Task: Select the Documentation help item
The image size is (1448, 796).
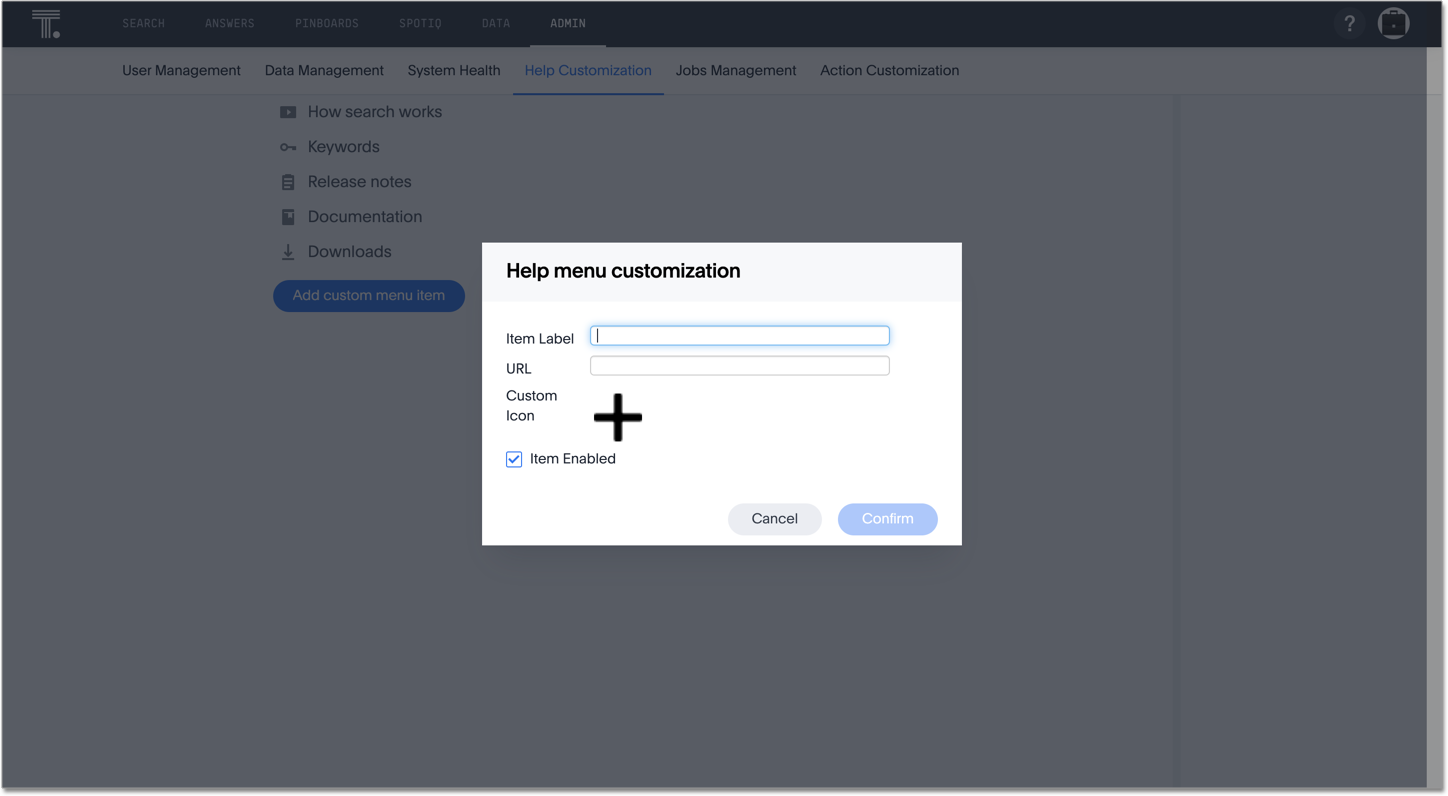Action: (365, 217)
